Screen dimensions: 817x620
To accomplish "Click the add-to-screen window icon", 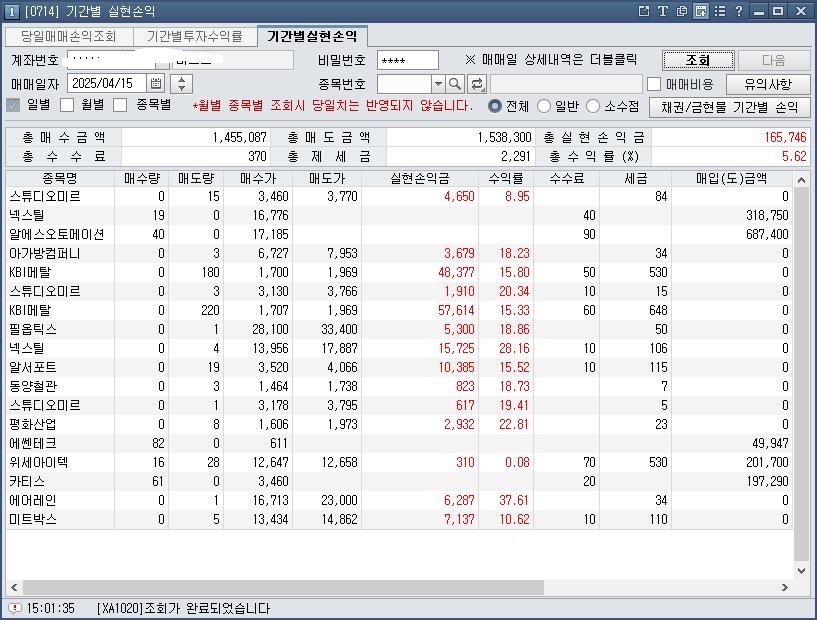I will click(x=701, y=11).
